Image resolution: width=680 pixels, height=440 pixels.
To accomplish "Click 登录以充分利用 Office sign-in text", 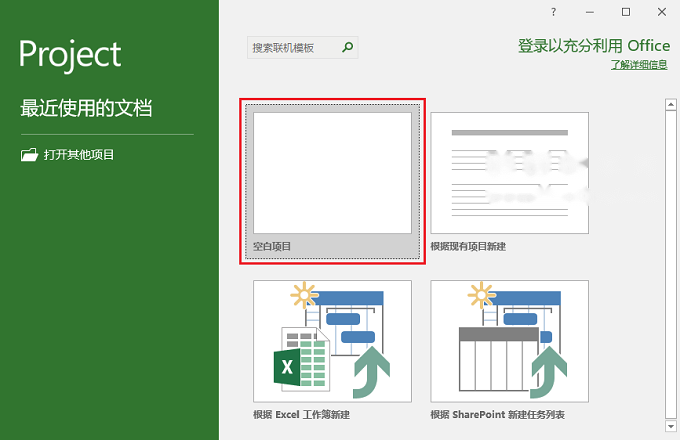I will (594, 46).
